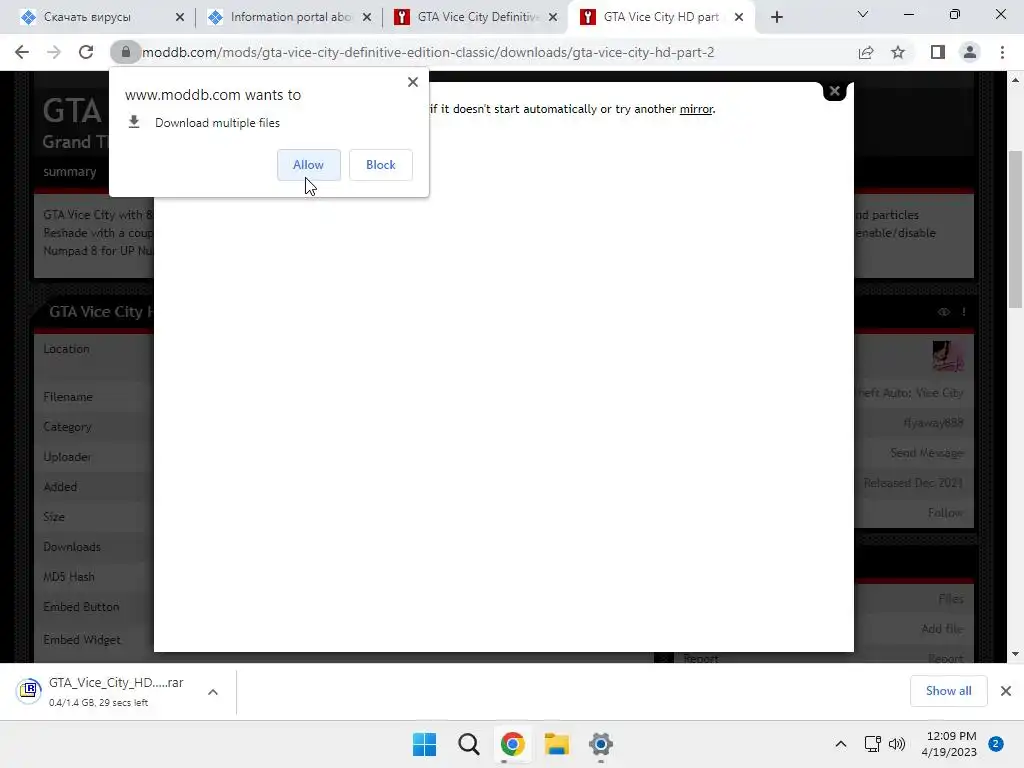The width and height of the screenshot is (1024, 768).
Task: Toggle the eye watch icon in header
Action: (944, 312)
